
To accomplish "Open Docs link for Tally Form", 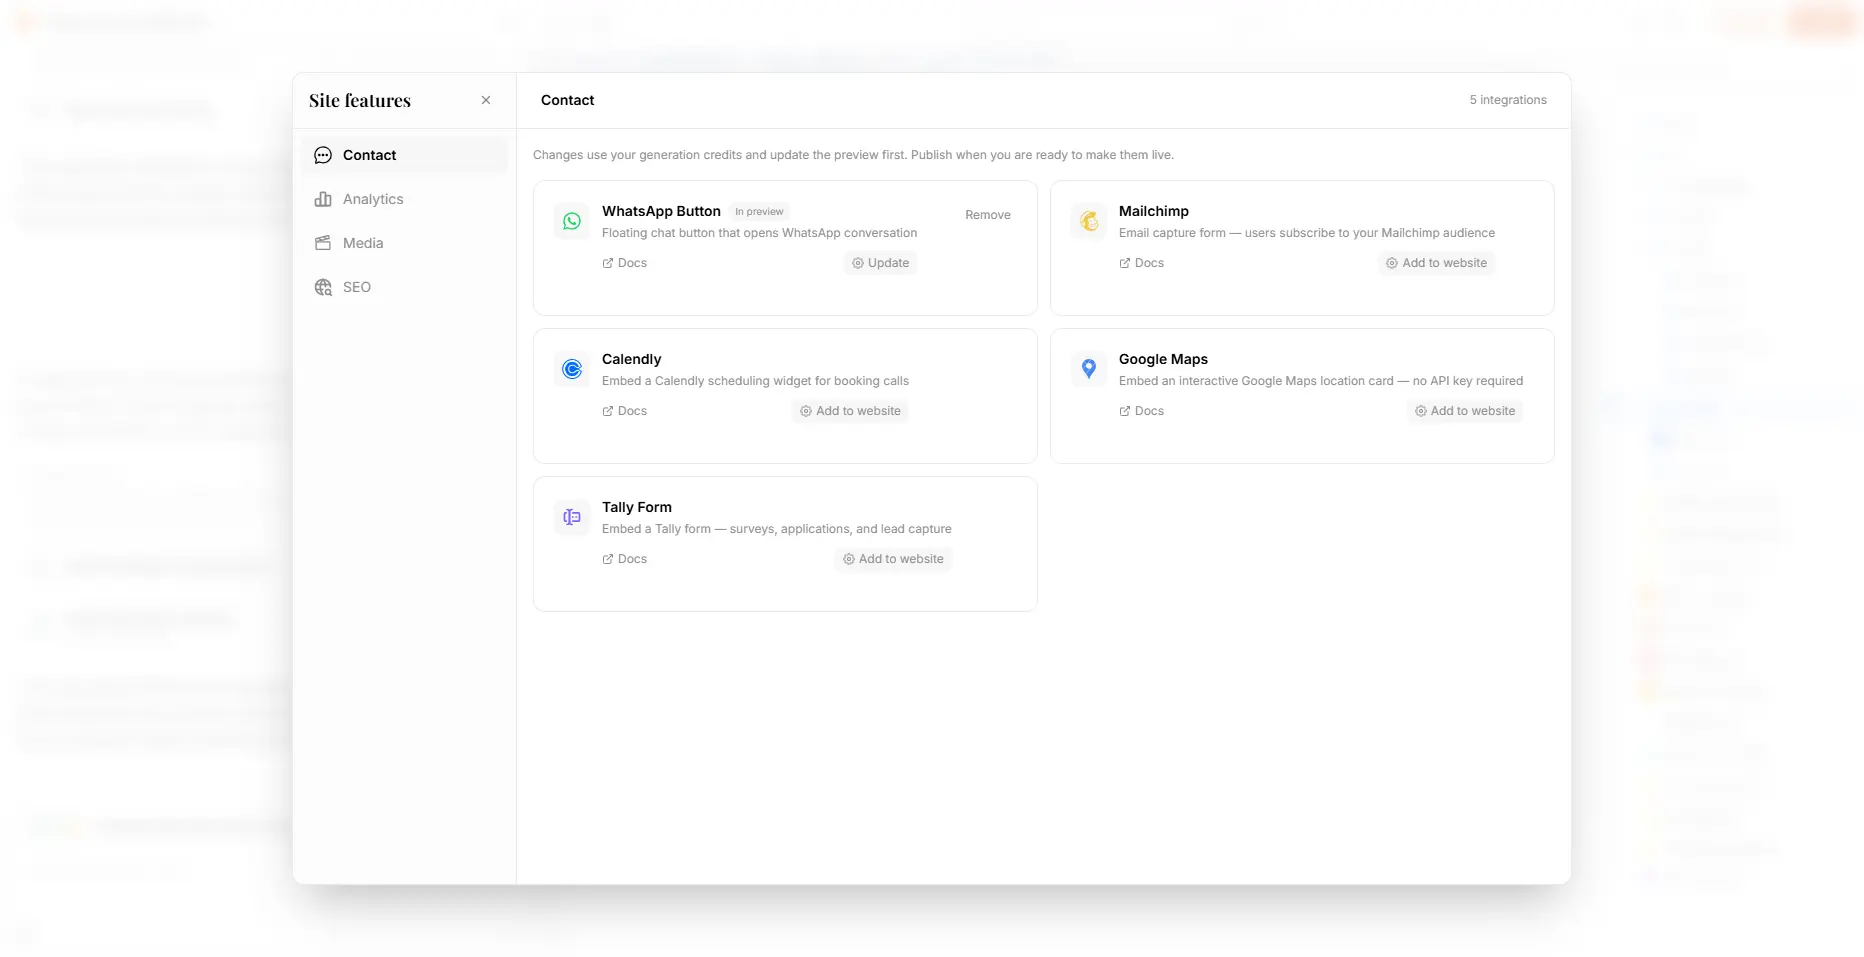I will [x=625, y=559].
